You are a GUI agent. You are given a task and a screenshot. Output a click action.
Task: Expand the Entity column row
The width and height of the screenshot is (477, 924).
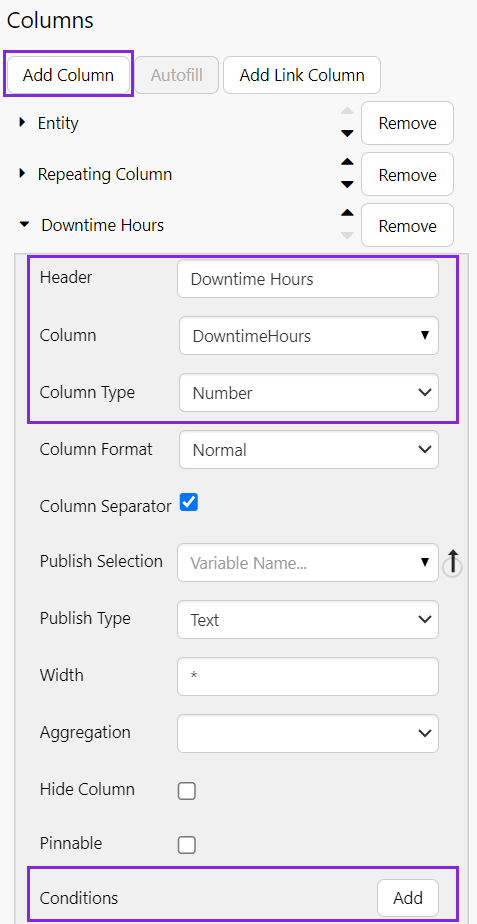click(23, 123)
